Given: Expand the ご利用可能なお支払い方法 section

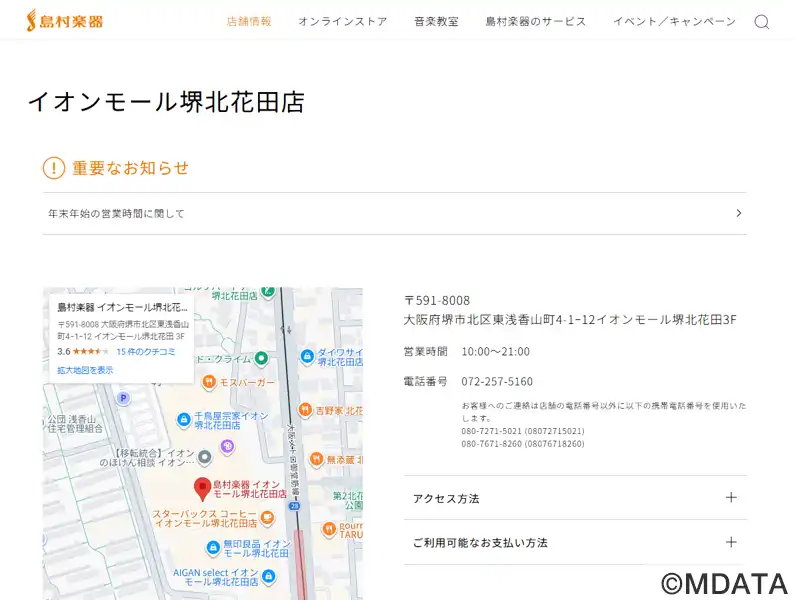Looking at the screenshot, I should [575, 542].
